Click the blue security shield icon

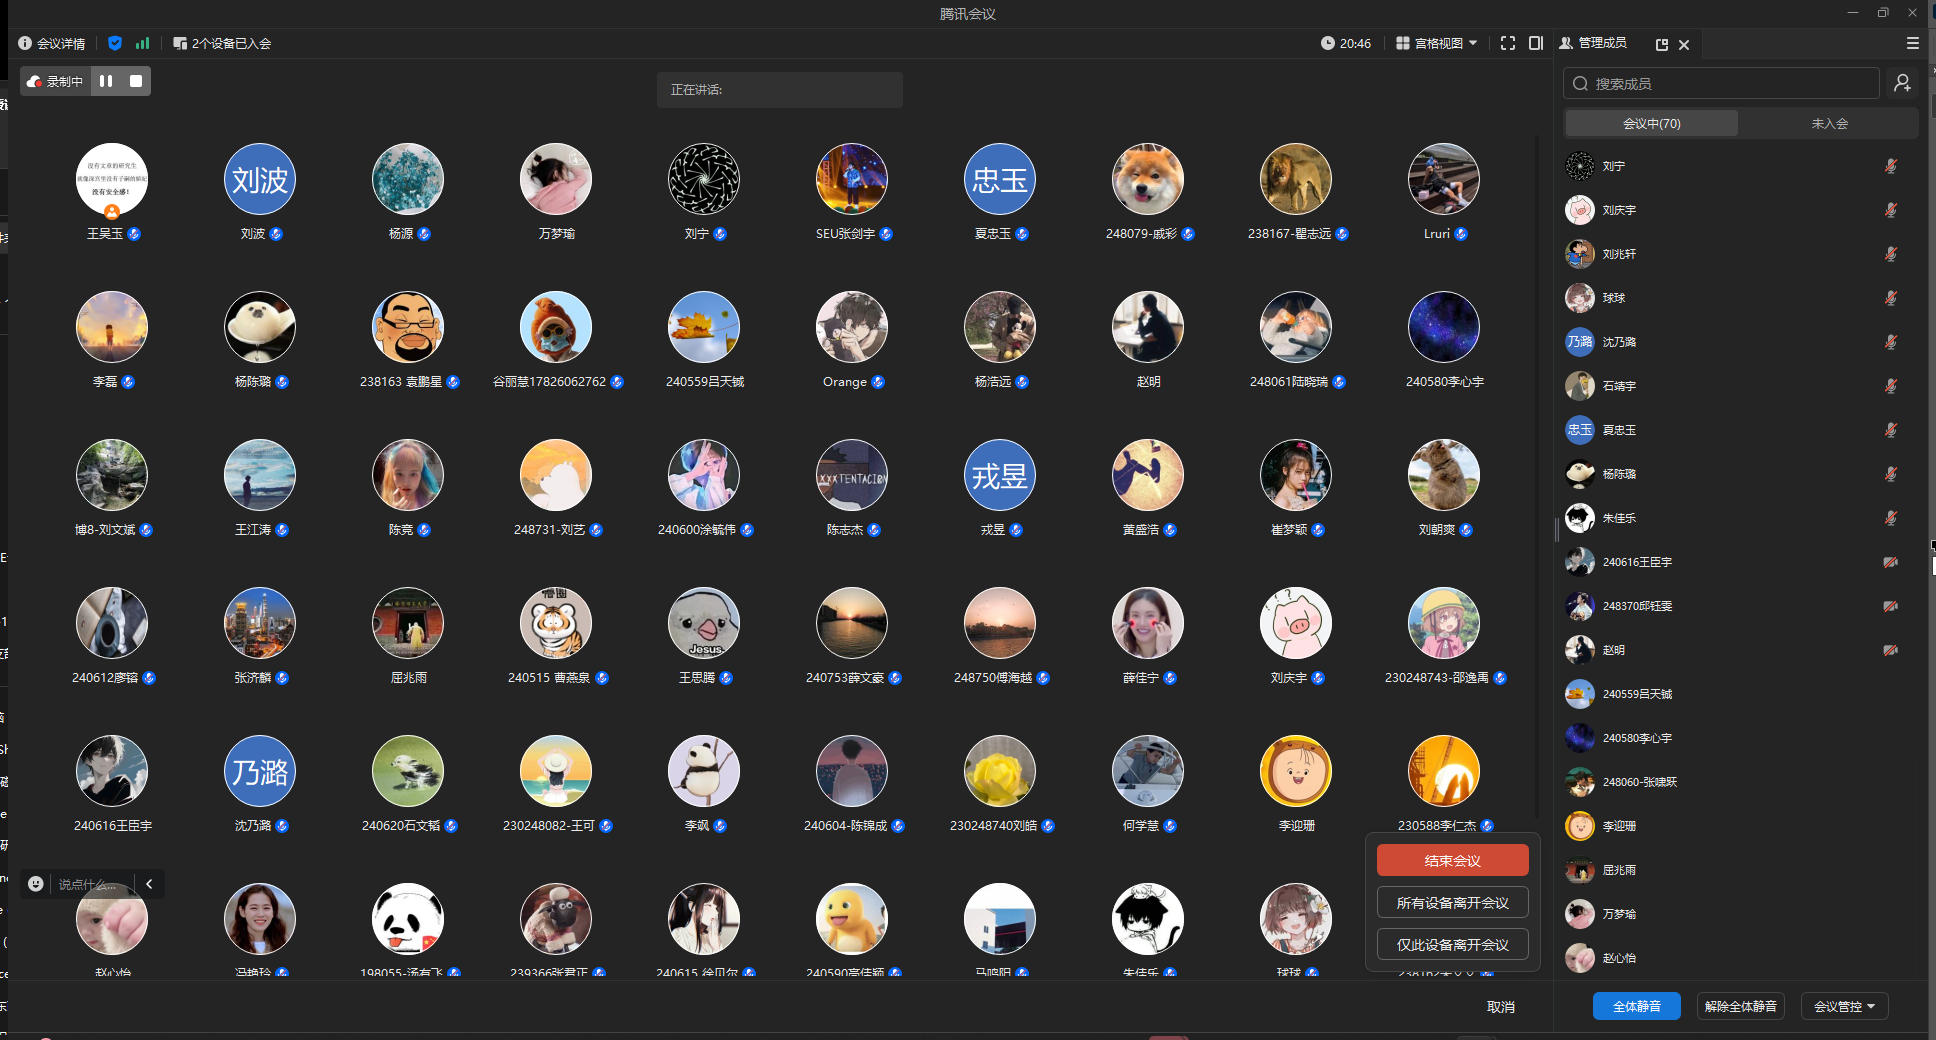(115, 43)
